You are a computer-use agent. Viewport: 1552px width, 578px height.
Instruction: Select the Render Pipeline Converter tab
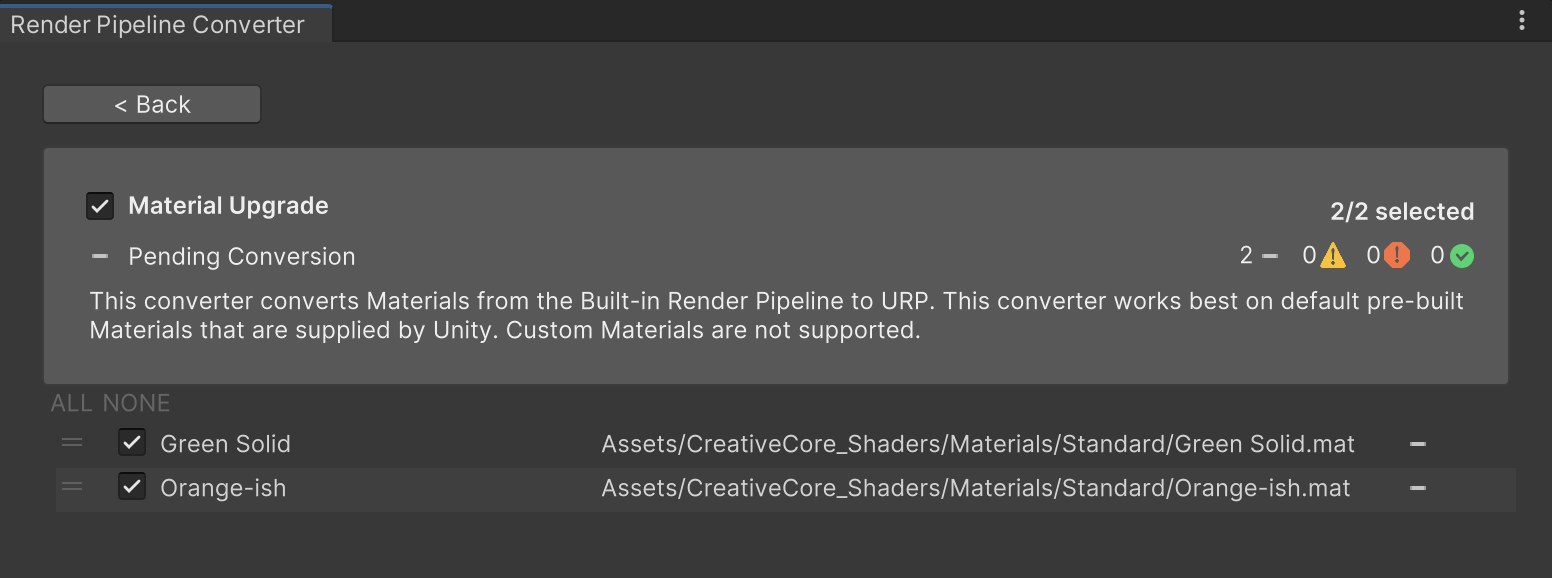(158, 25)
